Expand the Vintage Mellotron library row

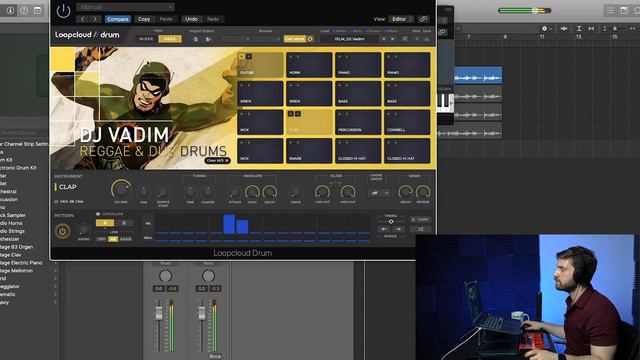[x=56, y=271]
